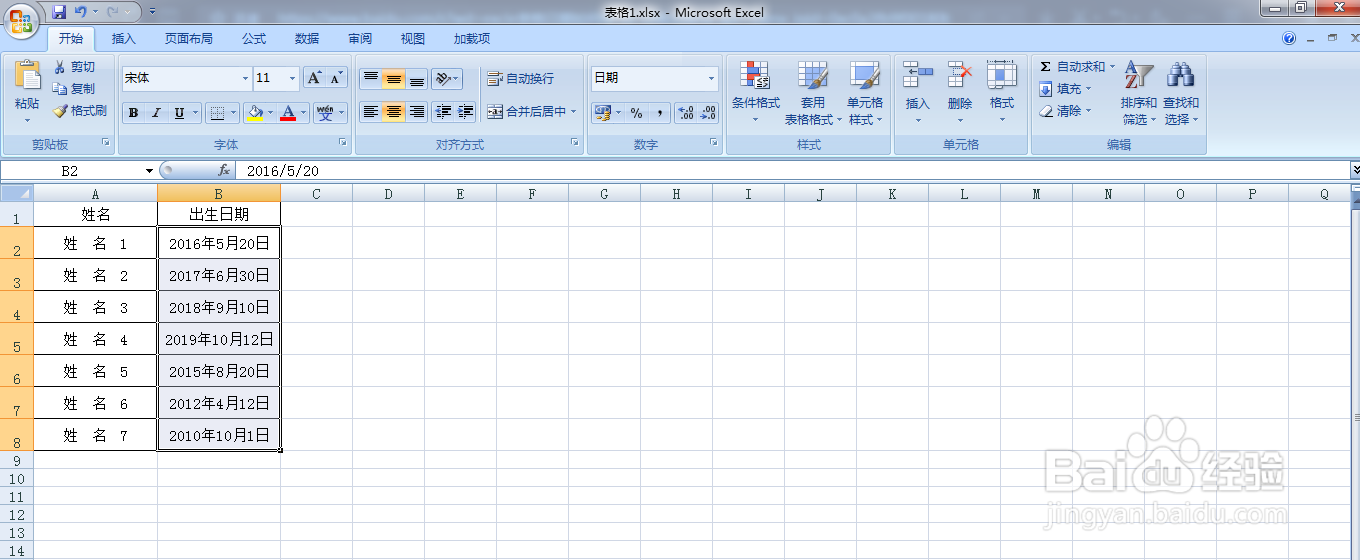Switch to the 审阅 ribbon tab
Image resolution: width=1360 pixels, height=560 pixels.
pos(360,39)
